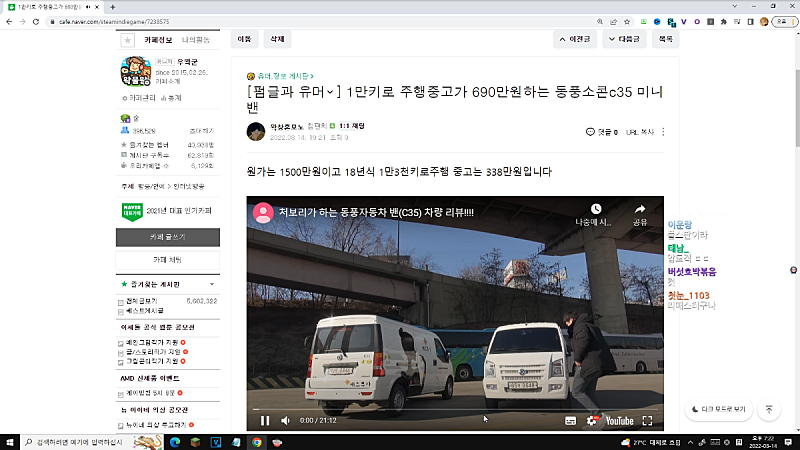Collapse the 즐겨찾는 게시판 section
800x450 pixels.
click(212, 285)
